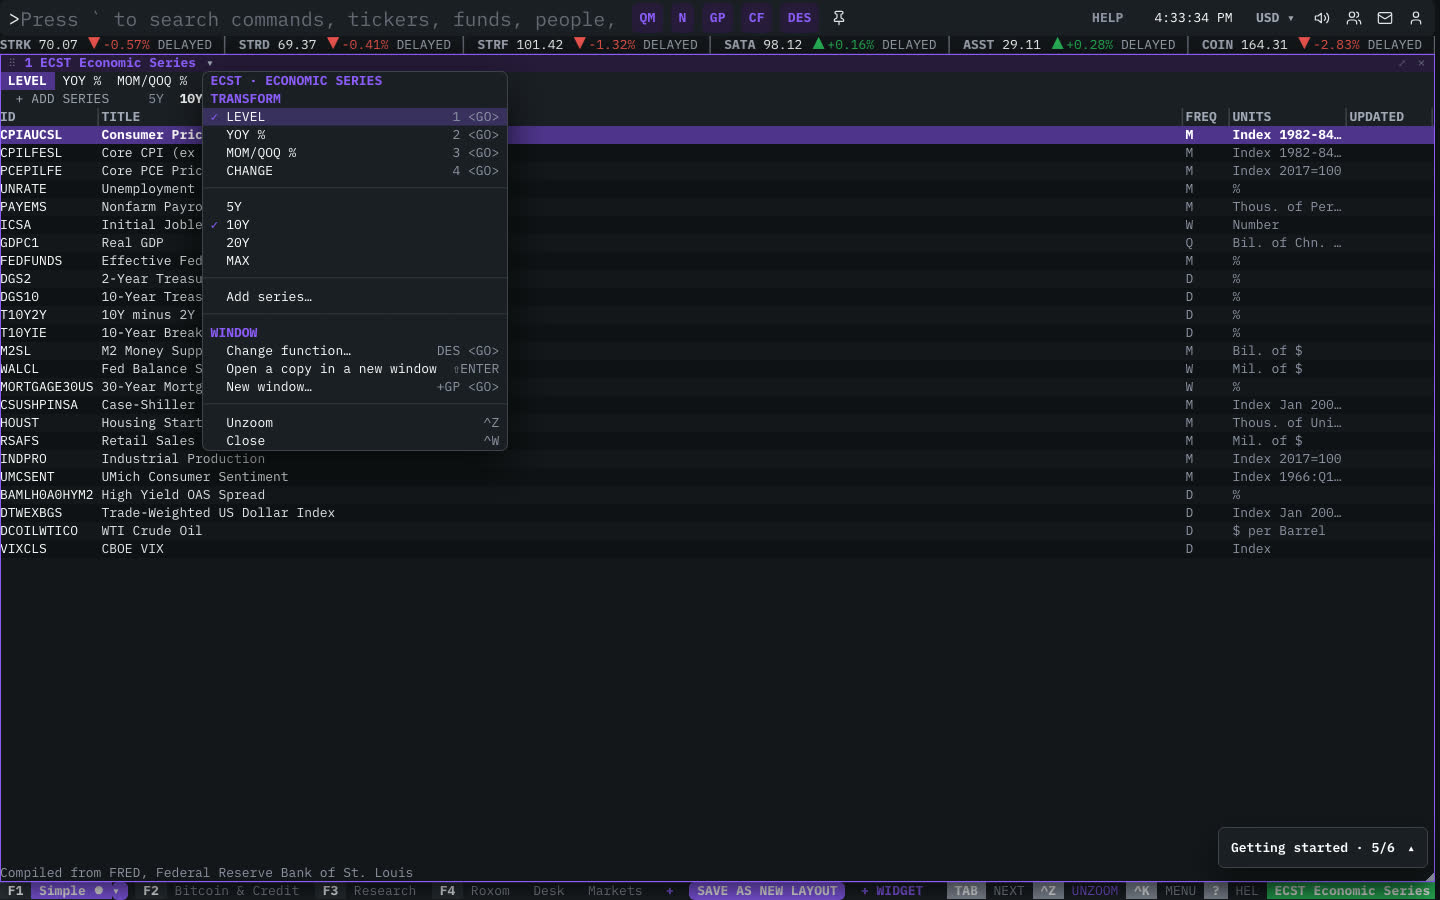Click the + ADD SERIES button
The height and width of the screenshot is (900, 1440).
point(62,99)
